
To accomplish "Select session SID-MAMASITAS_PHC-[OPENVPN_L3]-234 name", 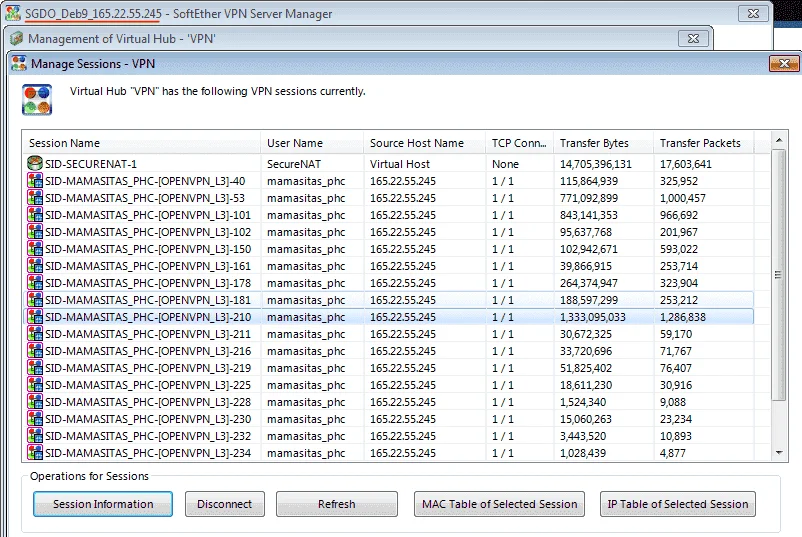I will 148,453.
